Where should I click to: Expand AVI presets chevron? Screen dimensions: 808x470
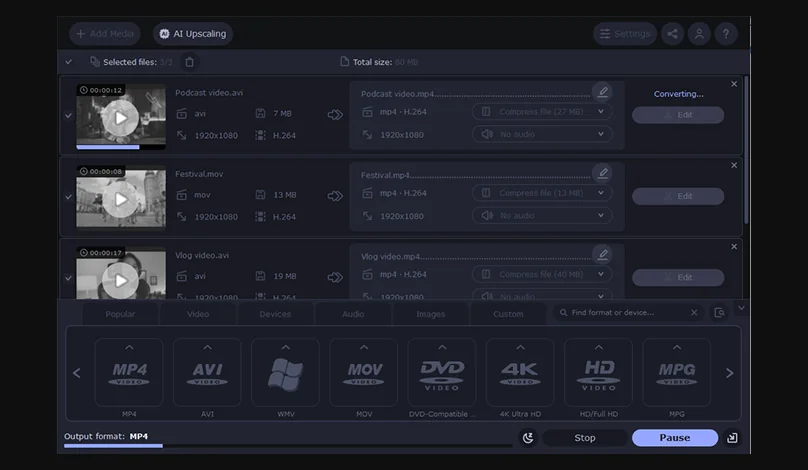pyautogui.click(x=208, y=347)
